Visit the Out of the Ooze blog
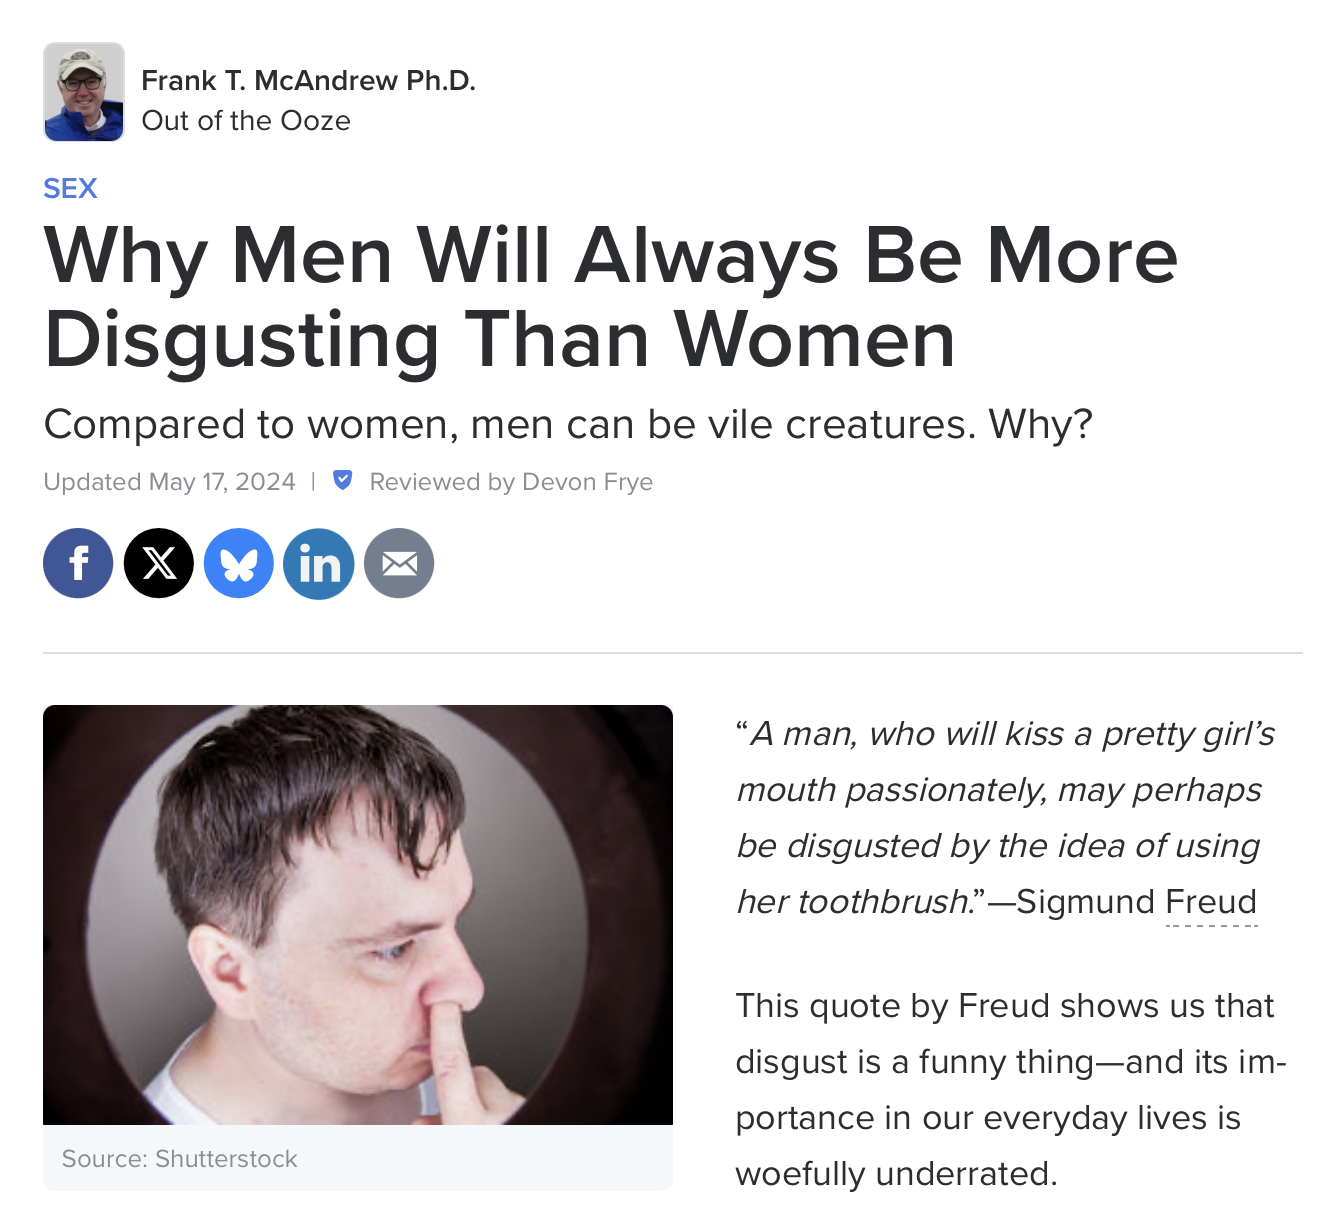This screenshot has width=1334, height=1228. click(246, 121)
